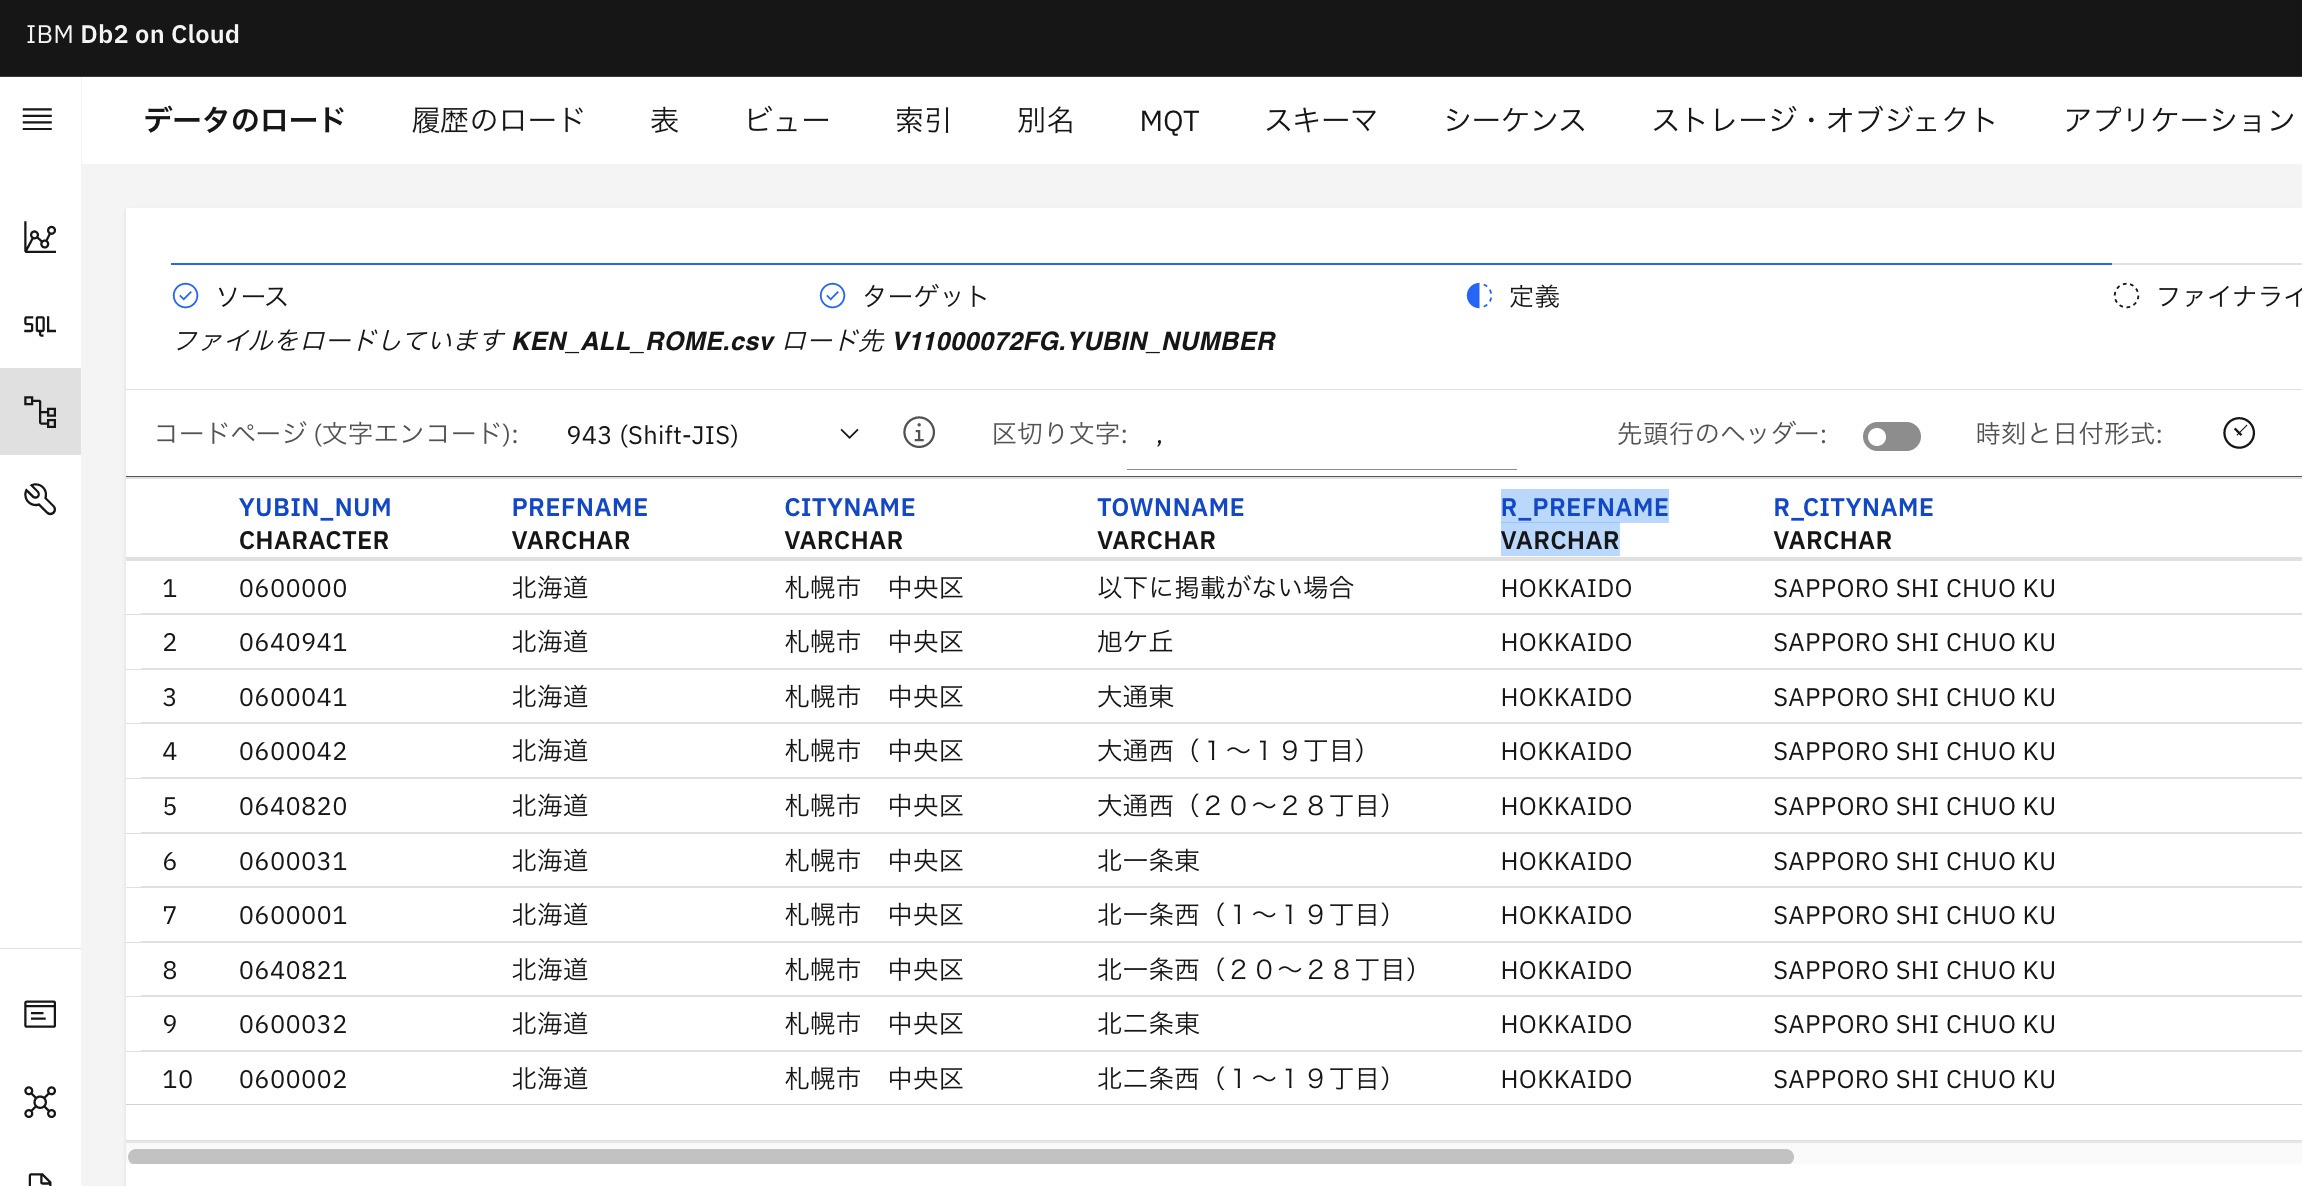This screenshot has width=2302, height=1186.
Task: Select the ターゲット step checkmark
Action: pos(831,295)
